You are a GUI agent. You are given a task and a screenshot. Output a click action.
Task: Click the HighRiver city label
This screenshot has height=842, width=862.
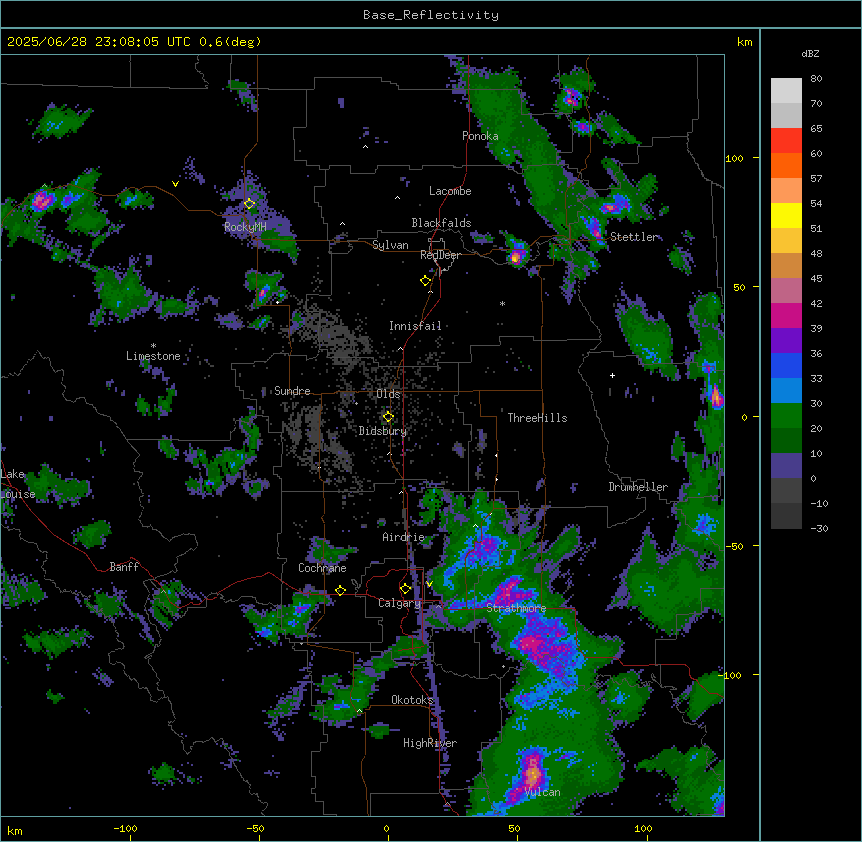pyautogui.click(x=430, y=743)
